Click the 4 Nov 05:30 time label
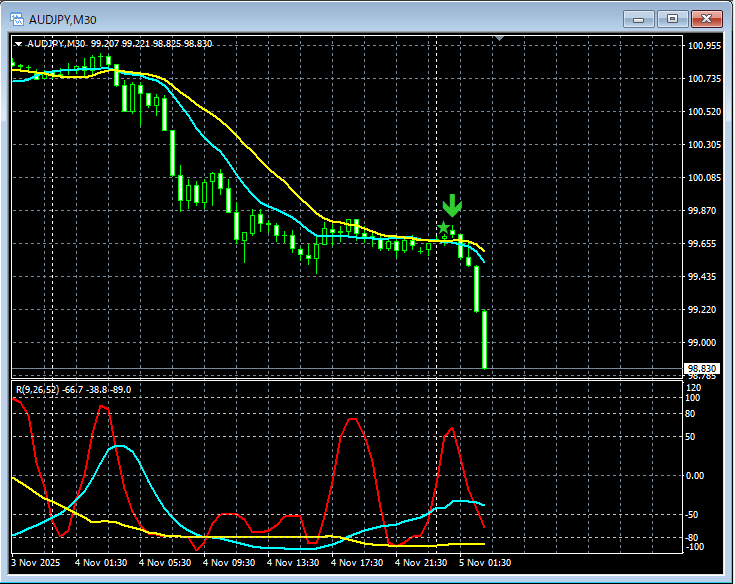Screen dimensions: 735x584 click(x=165, y=562)
